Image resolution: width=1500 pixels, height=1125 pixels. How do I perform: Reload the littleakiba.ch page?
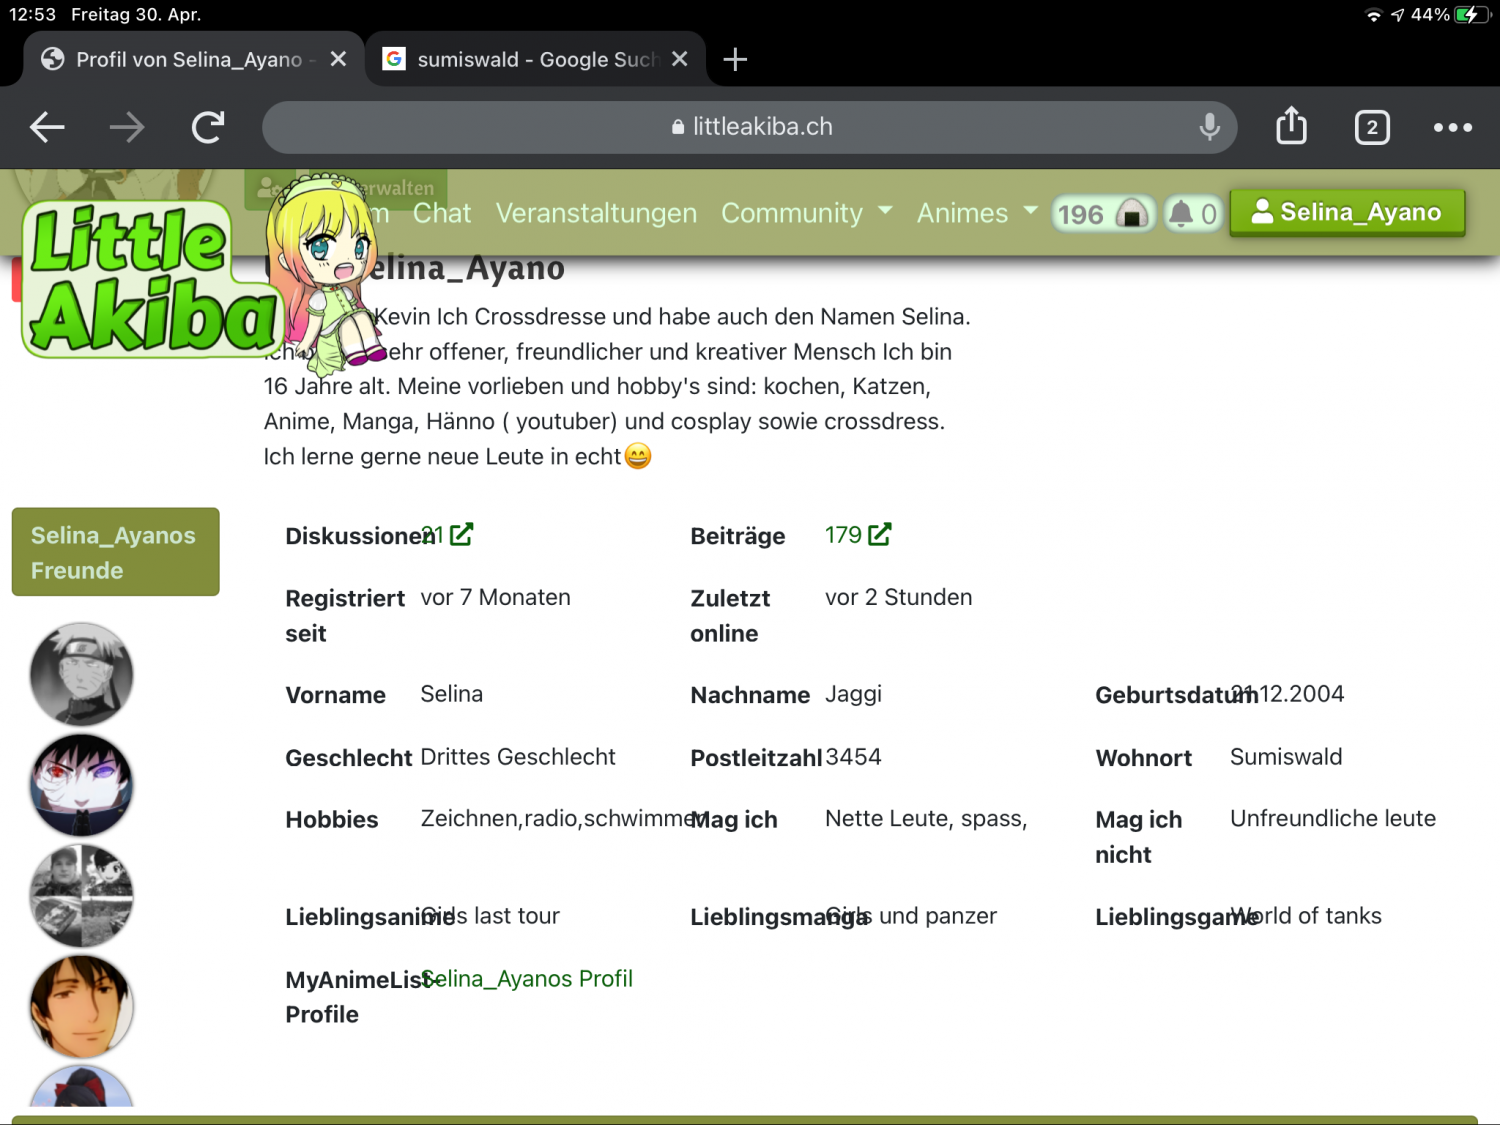pos(208,127)
